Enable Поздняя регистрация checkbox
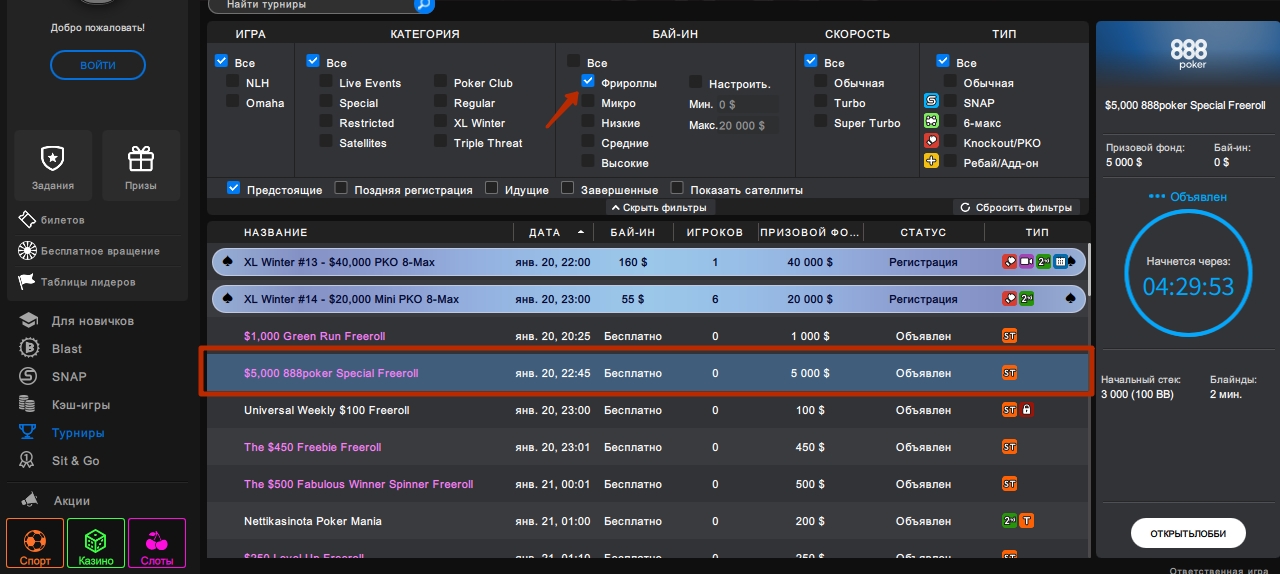1280x574 pixels. tap(341, 188)
